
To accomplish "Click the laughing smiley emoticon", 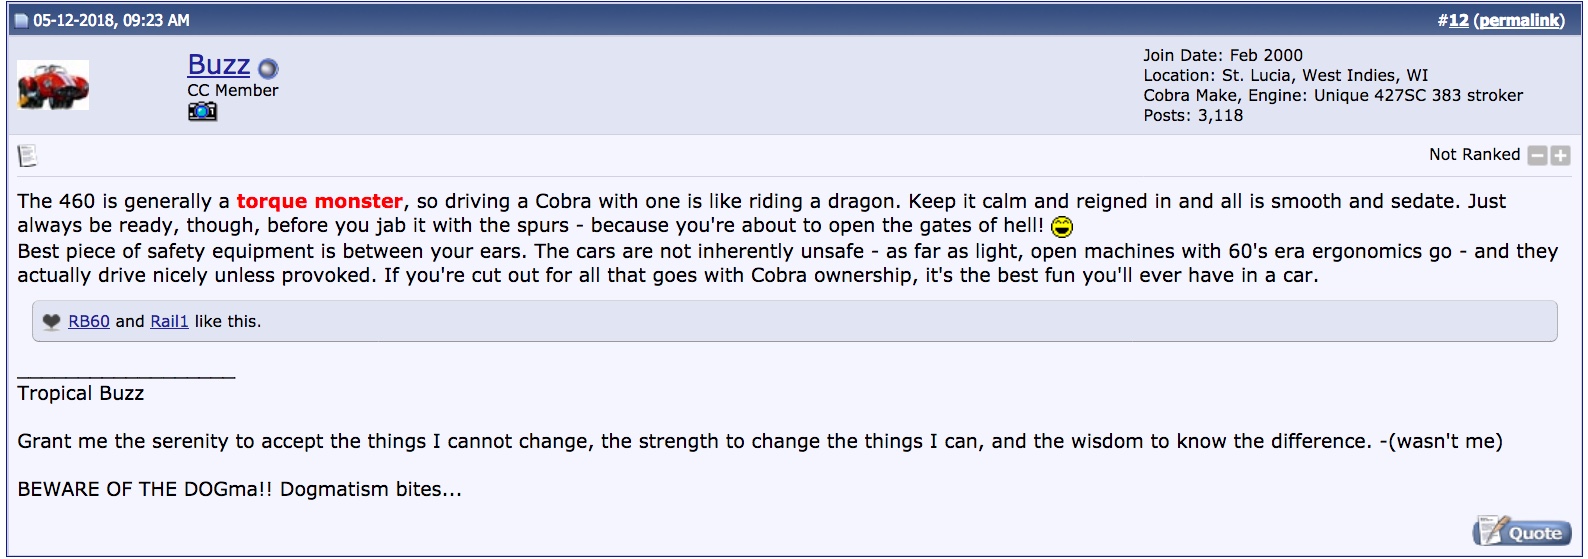I will (x=1062, y=227).
